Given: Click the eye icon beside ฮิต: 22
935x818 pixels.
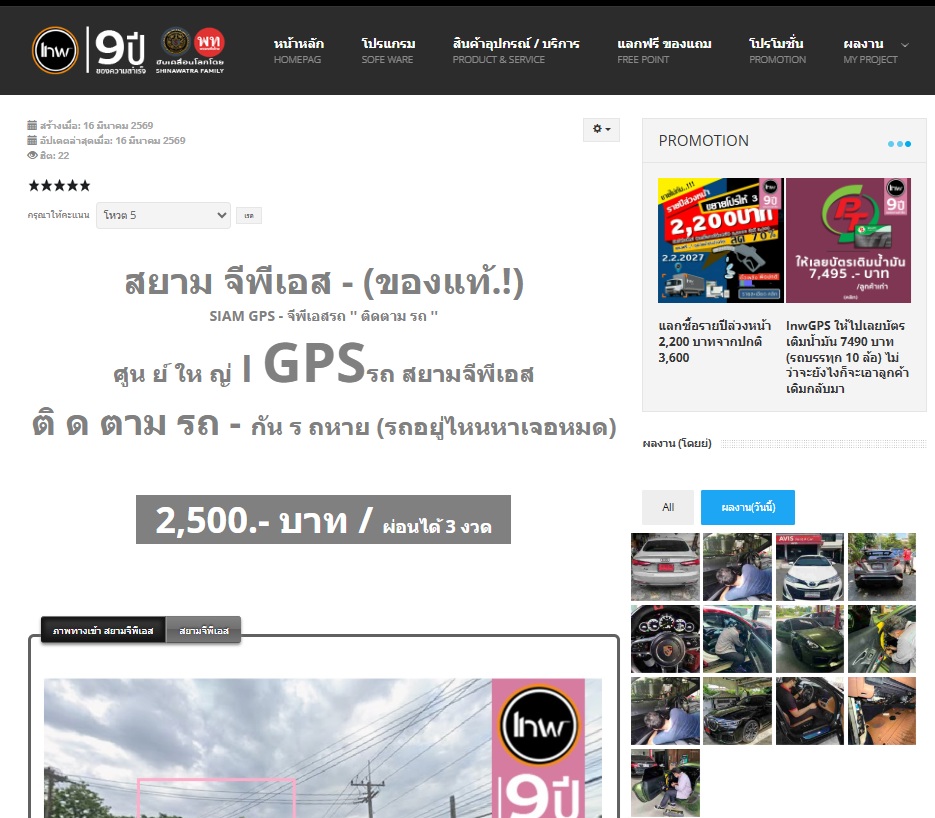Looking at the screenshot, I should 32,155.
